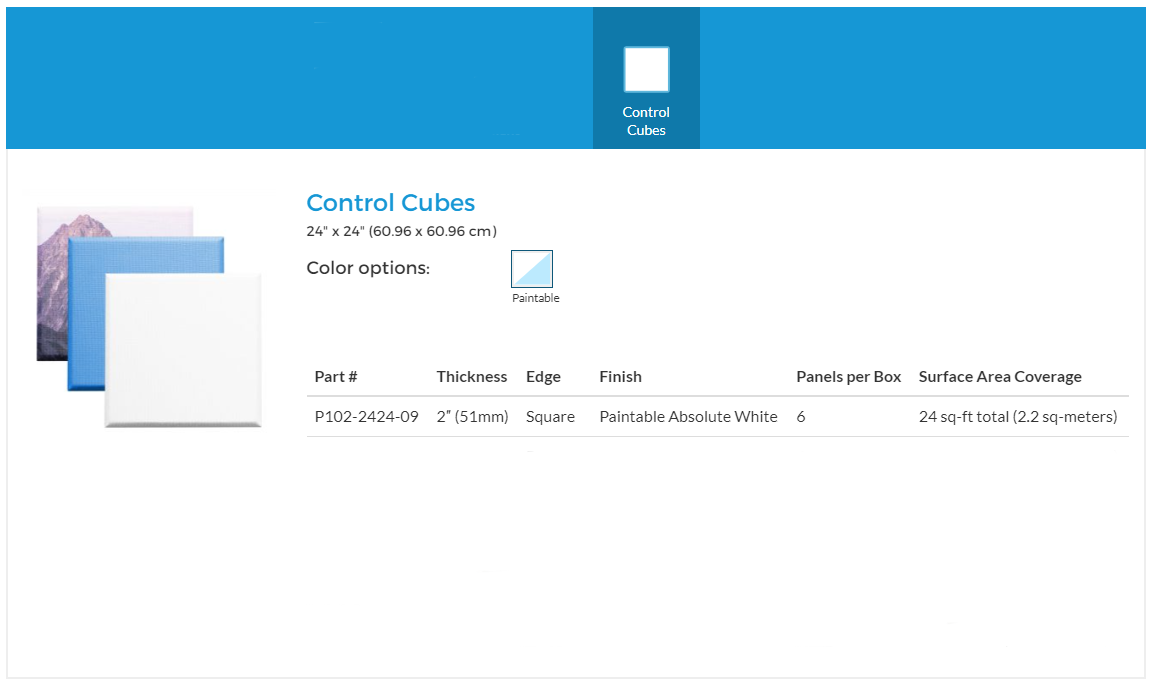
Task: Click the Edge column header
Action: click(x=543, y=377)
